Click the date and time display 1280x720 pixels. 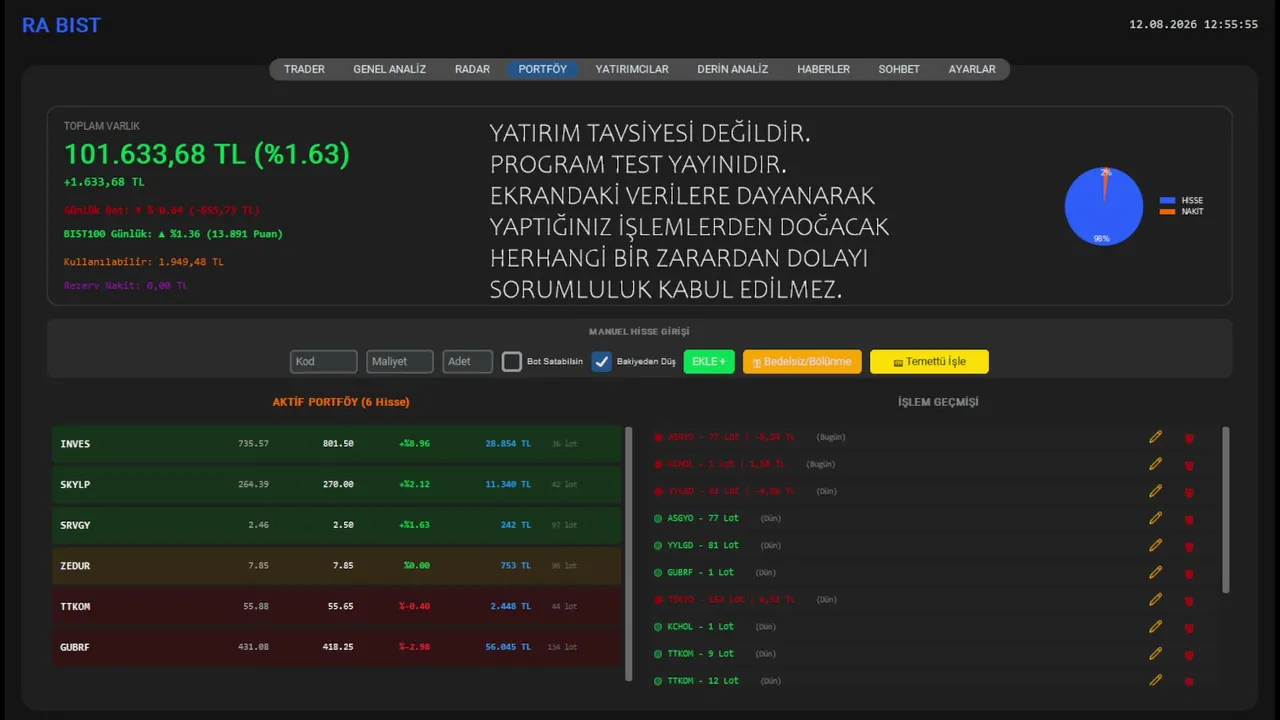click(1193, 24)
